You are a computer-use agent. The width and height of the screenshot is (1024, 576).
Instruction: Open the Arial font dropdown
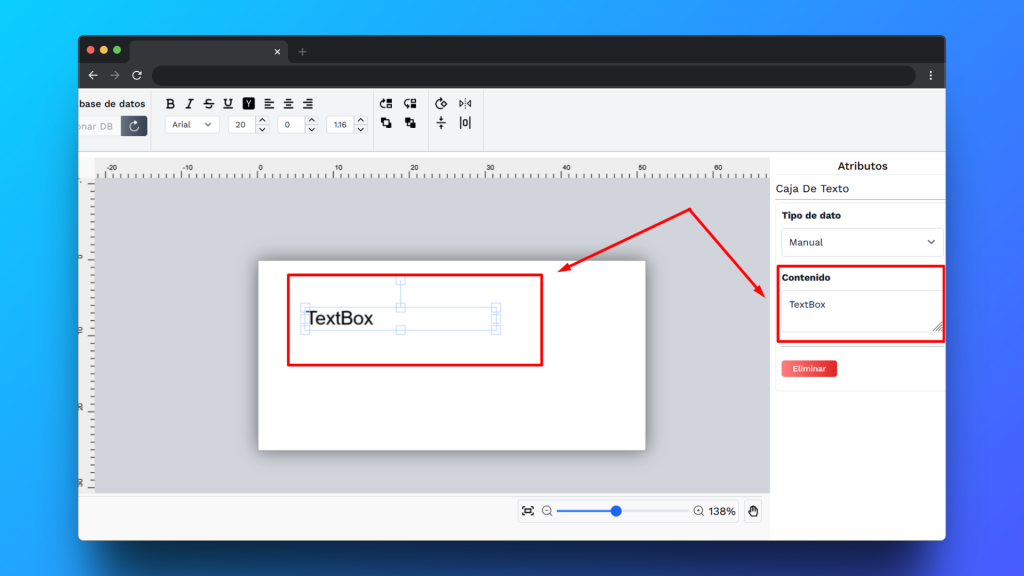(x=192, y=124)
